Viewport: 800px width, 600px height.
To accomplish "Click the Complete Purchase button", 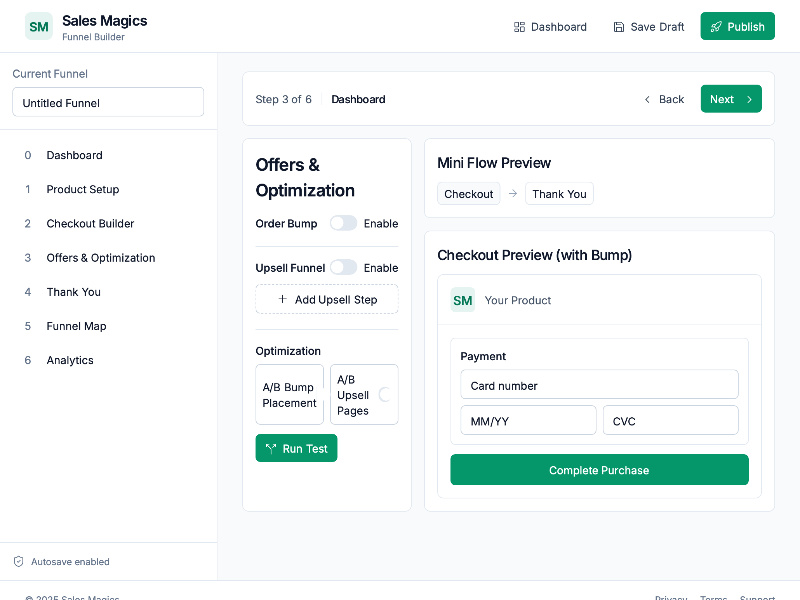I will [x=599, y=469].
